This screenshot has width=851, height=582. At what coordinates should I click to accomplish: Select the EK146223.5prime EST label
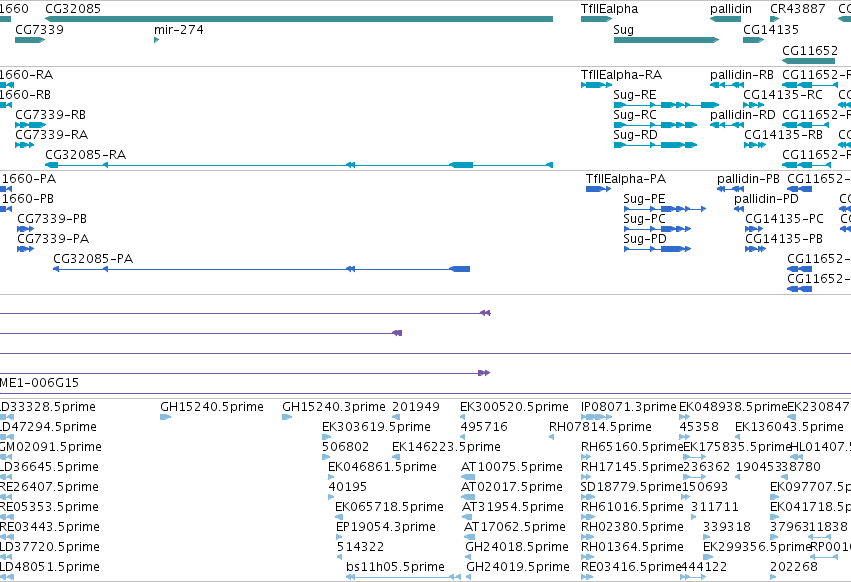pyautogui.click(x=446, y=447)
